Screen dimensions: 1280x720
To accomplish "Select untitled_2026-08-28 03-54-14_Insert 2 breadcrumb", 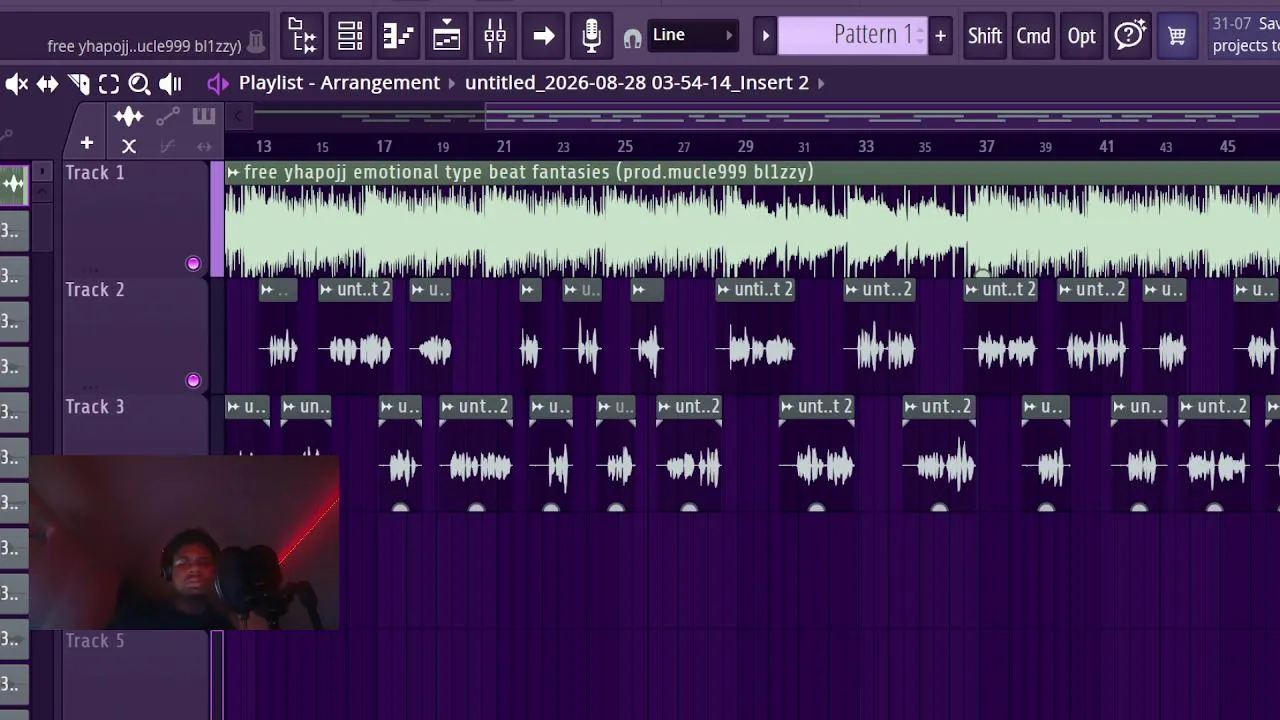I will coord(637,83).
